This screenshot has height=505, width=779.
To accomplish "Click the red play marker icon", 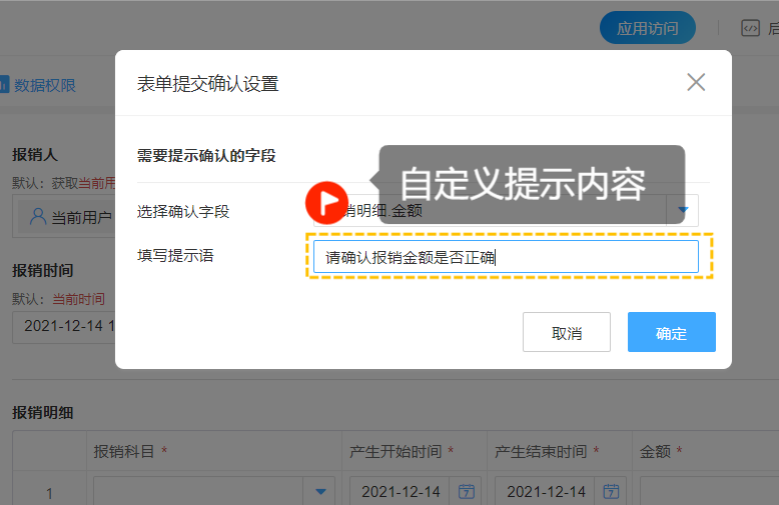I will coord(326,202).
